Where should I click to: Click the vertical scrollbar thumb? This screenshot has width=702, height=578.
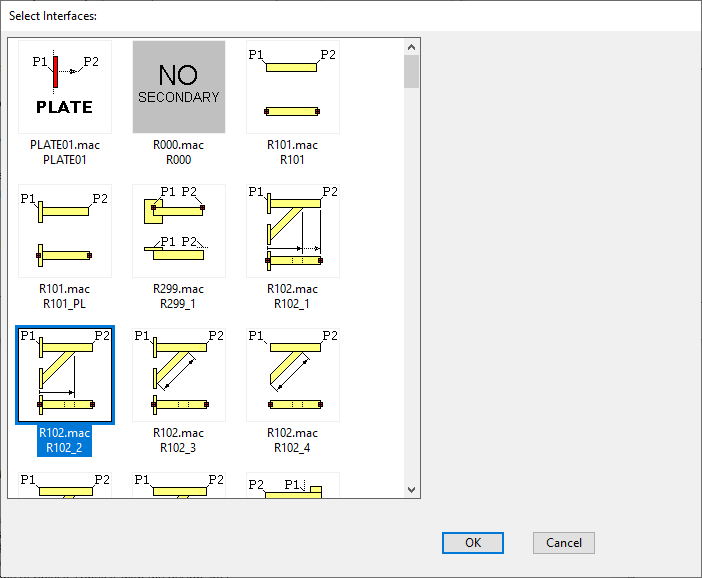411,72
